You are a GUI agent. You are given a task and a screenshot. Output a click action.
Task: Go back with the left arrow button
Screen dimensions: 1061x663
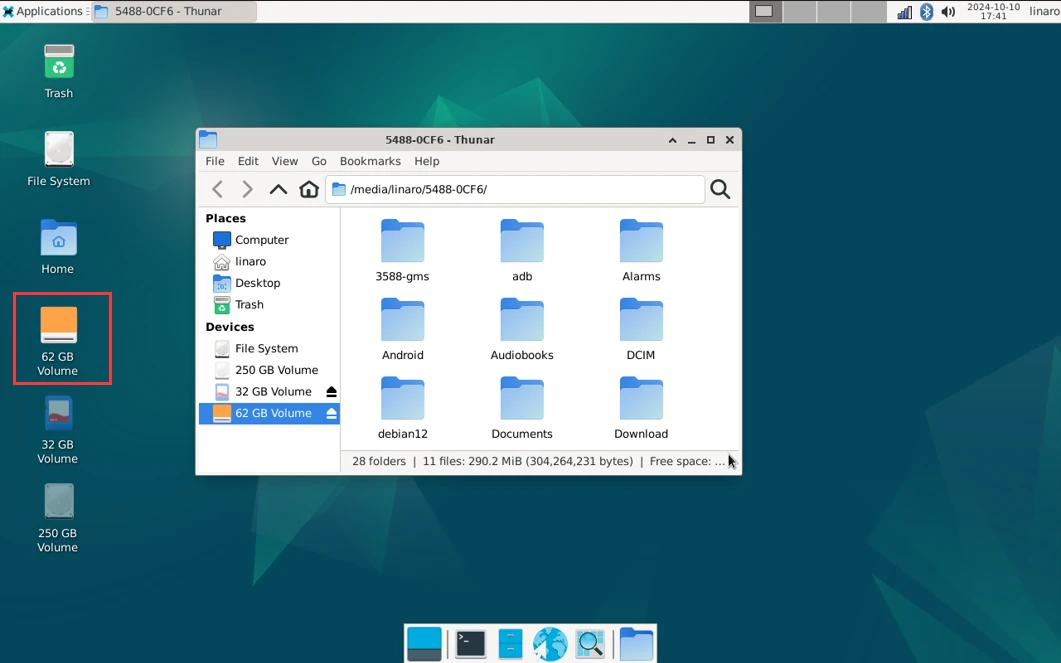[217, 189]
